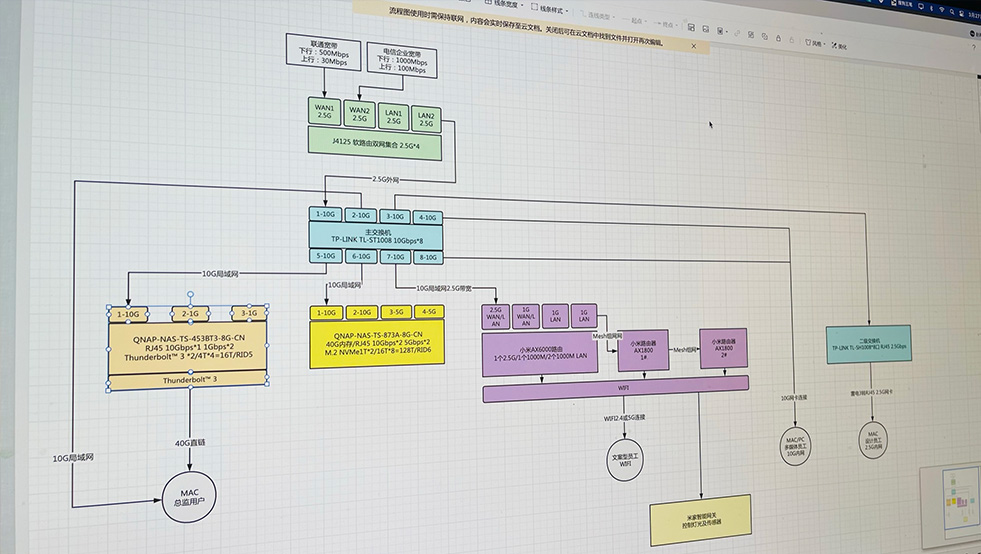Viewport: 981px width, 554px height.
Task: Click the 10G局域网2.5G带宽 connector label
Action: point(444,289)
